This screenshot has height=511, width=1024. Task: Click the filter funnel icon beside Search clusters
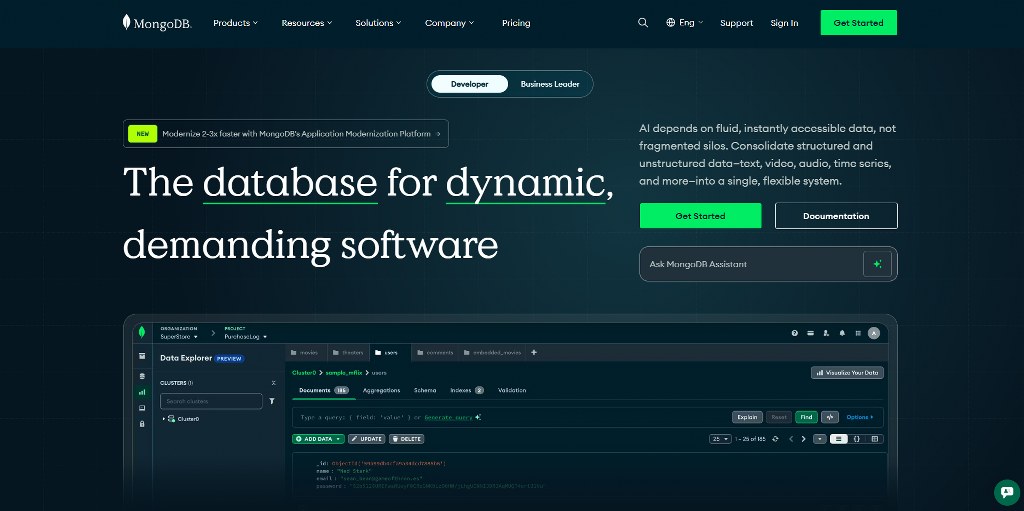[x=272, y=401]
